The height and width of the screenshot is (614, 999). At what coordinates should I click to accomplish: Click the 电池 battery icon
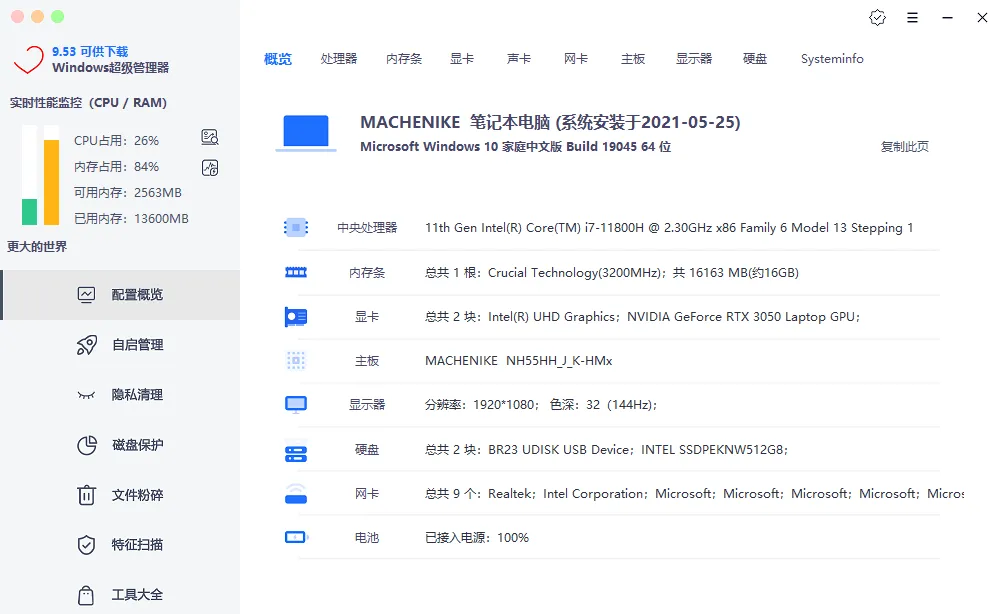(x=296, y=538)
